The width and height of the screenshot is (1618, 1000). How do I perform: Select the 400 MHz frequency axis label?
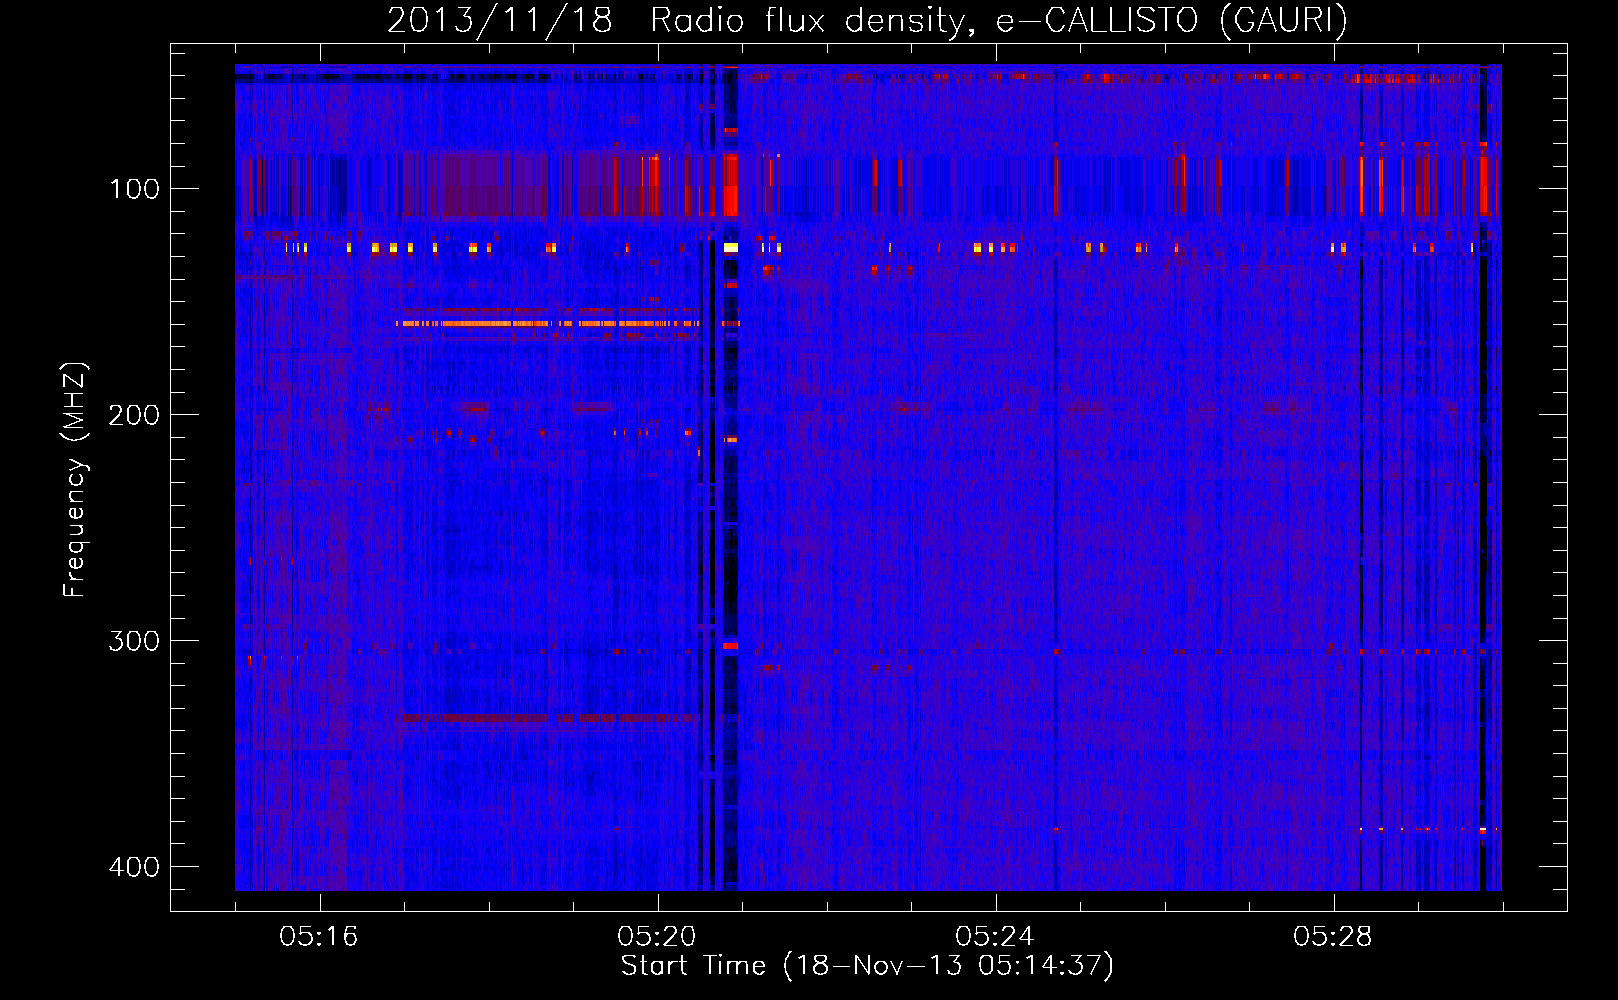coord(134,867)
